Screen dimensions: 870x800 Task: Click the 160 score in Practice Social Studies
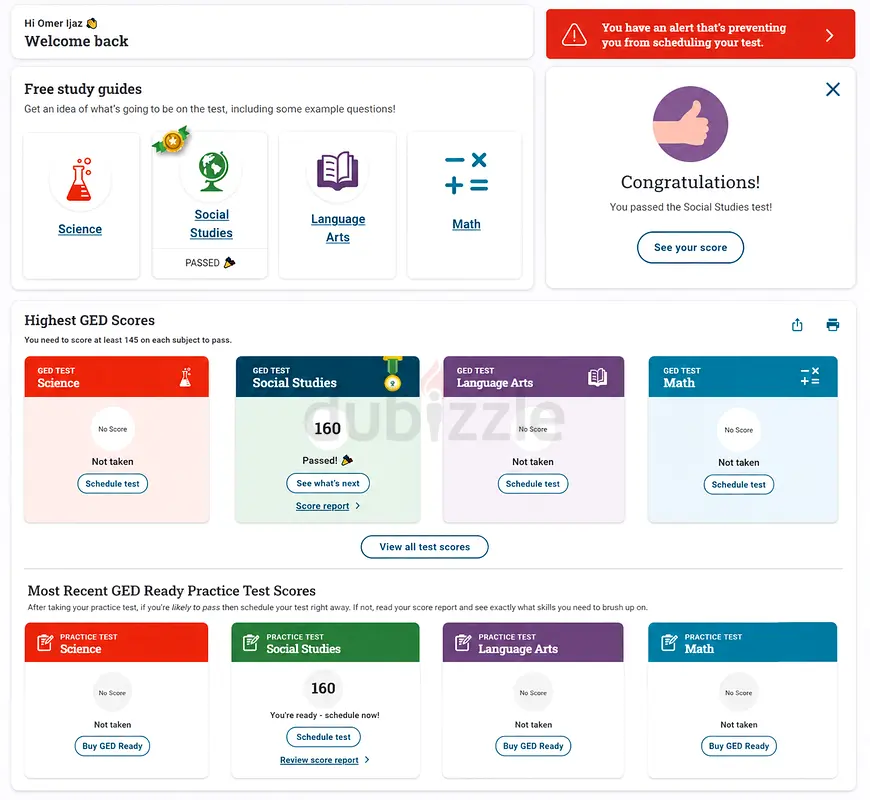(323, 688)
